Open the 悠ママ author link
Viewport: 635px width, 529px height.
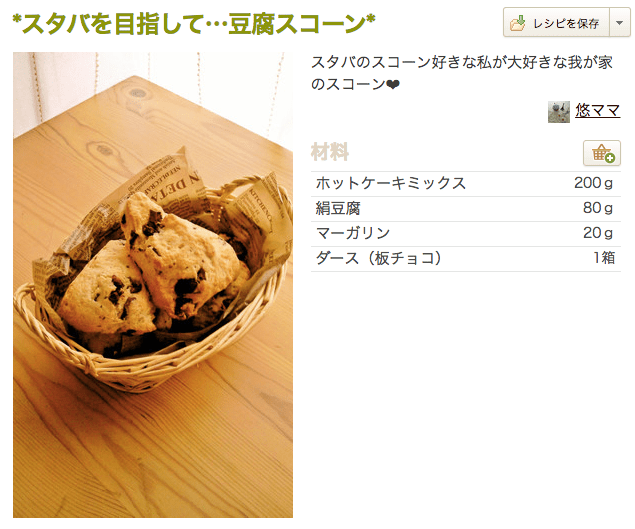click(597, 111)
